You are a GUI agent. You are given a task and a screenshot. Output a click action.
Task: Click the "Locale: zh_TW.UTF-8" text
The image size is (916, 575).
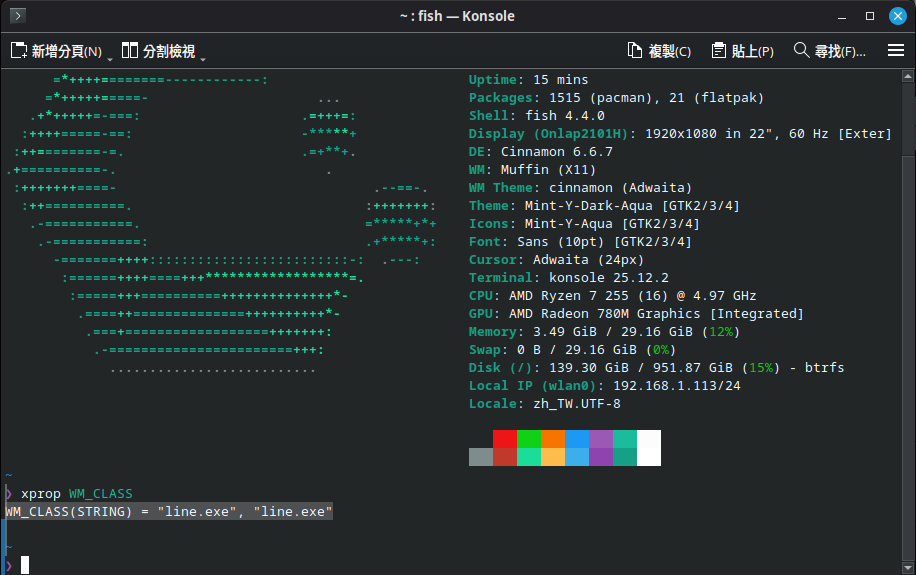tap(544, 404)
